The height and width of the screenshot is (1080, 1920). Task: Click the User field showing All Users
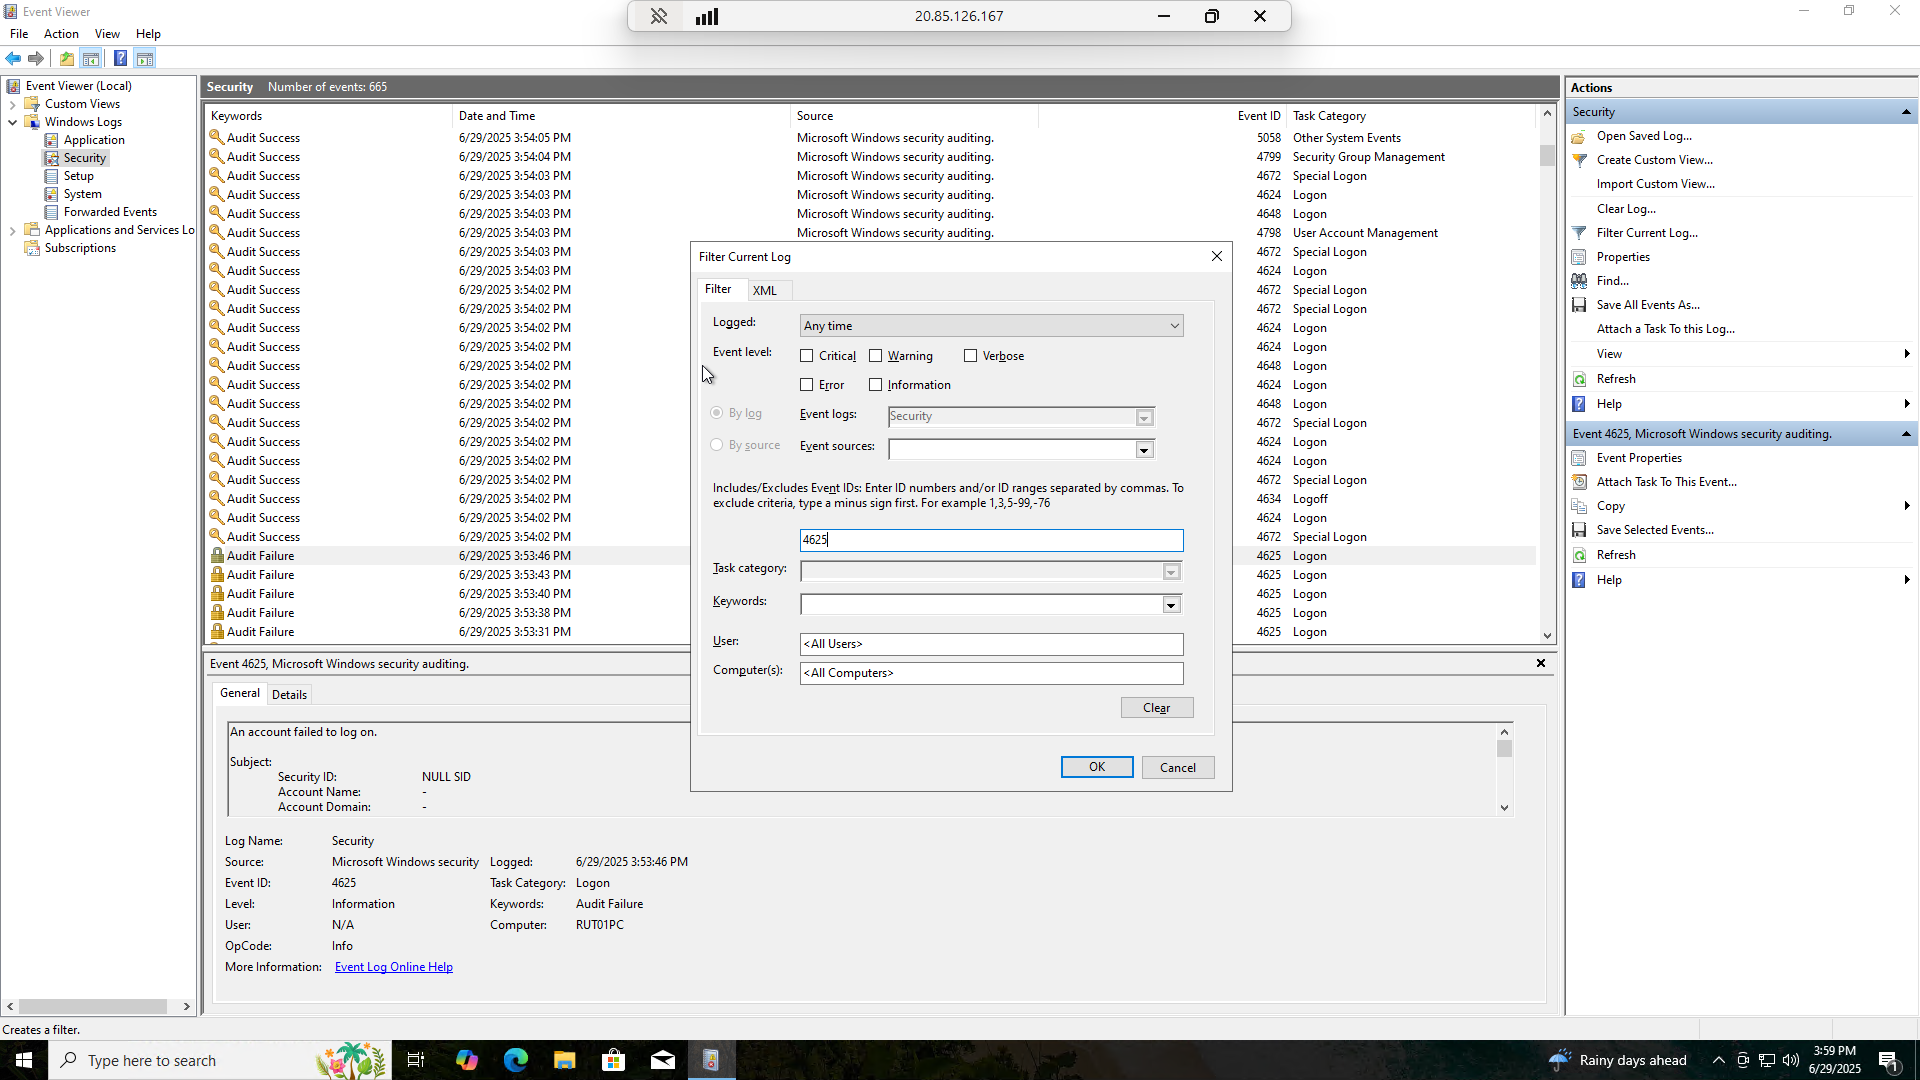(991, 644)
